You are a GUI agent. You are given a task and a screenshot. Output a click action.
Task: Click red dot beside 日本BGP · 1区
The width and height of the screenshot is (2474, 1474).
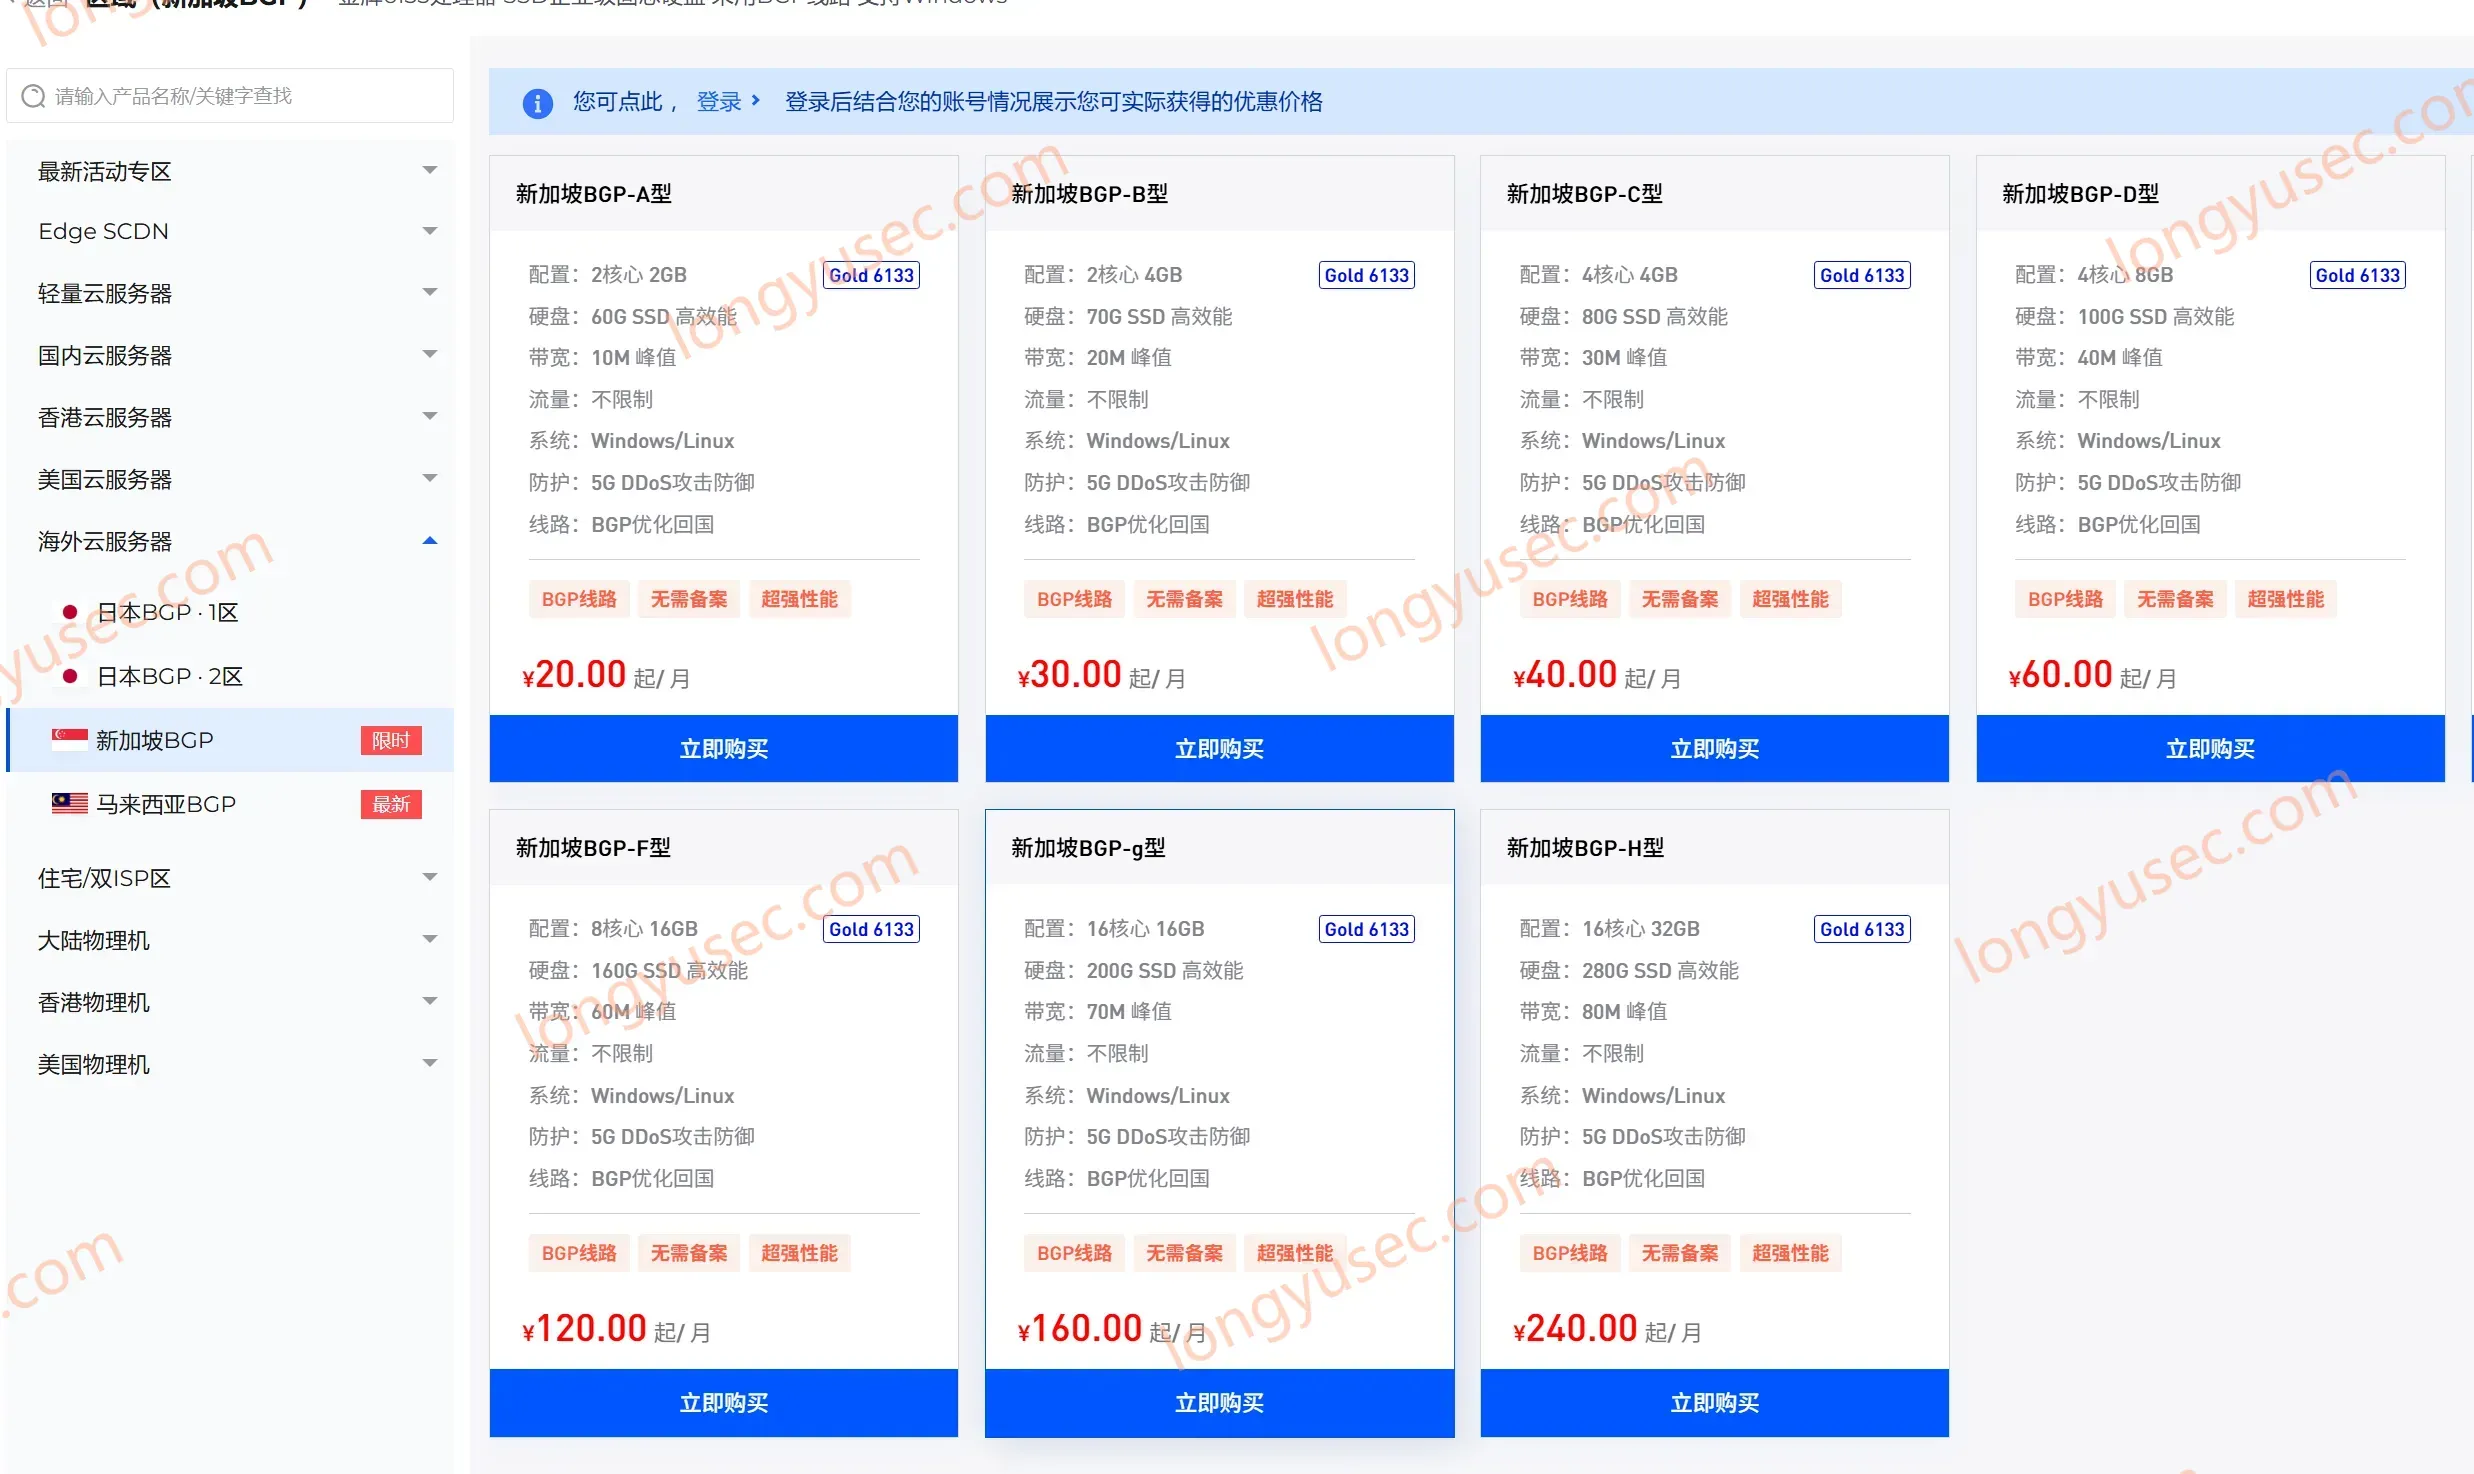[70, 612]
